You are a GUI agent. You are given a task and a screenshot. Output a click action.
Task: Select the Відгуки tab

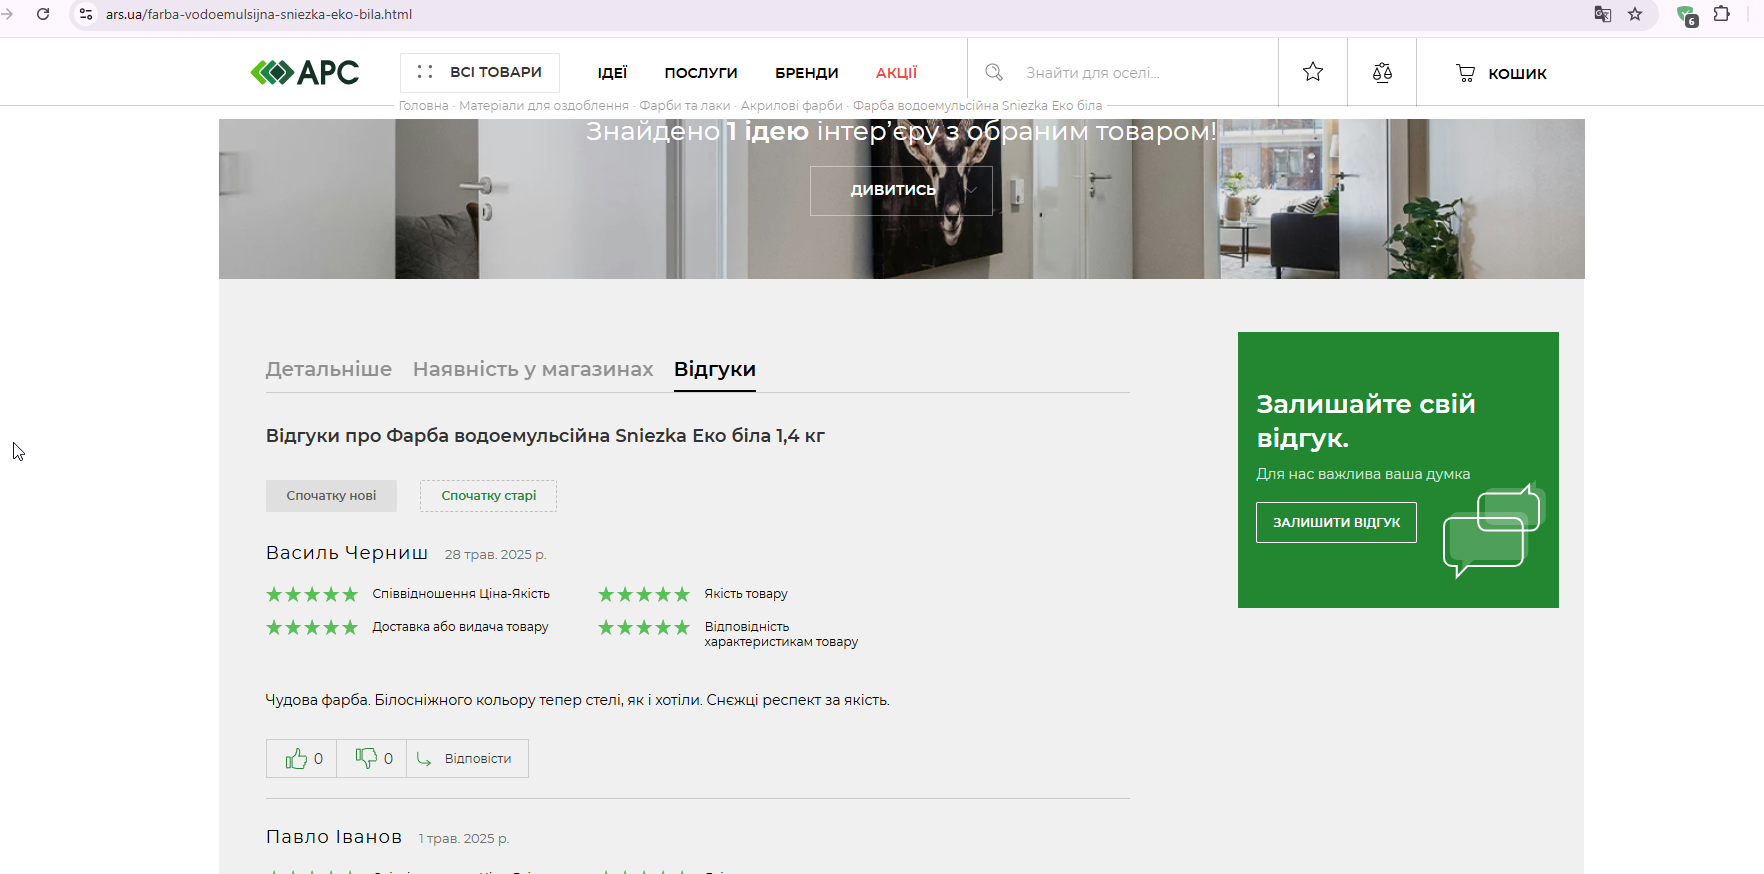click(715, 369)
